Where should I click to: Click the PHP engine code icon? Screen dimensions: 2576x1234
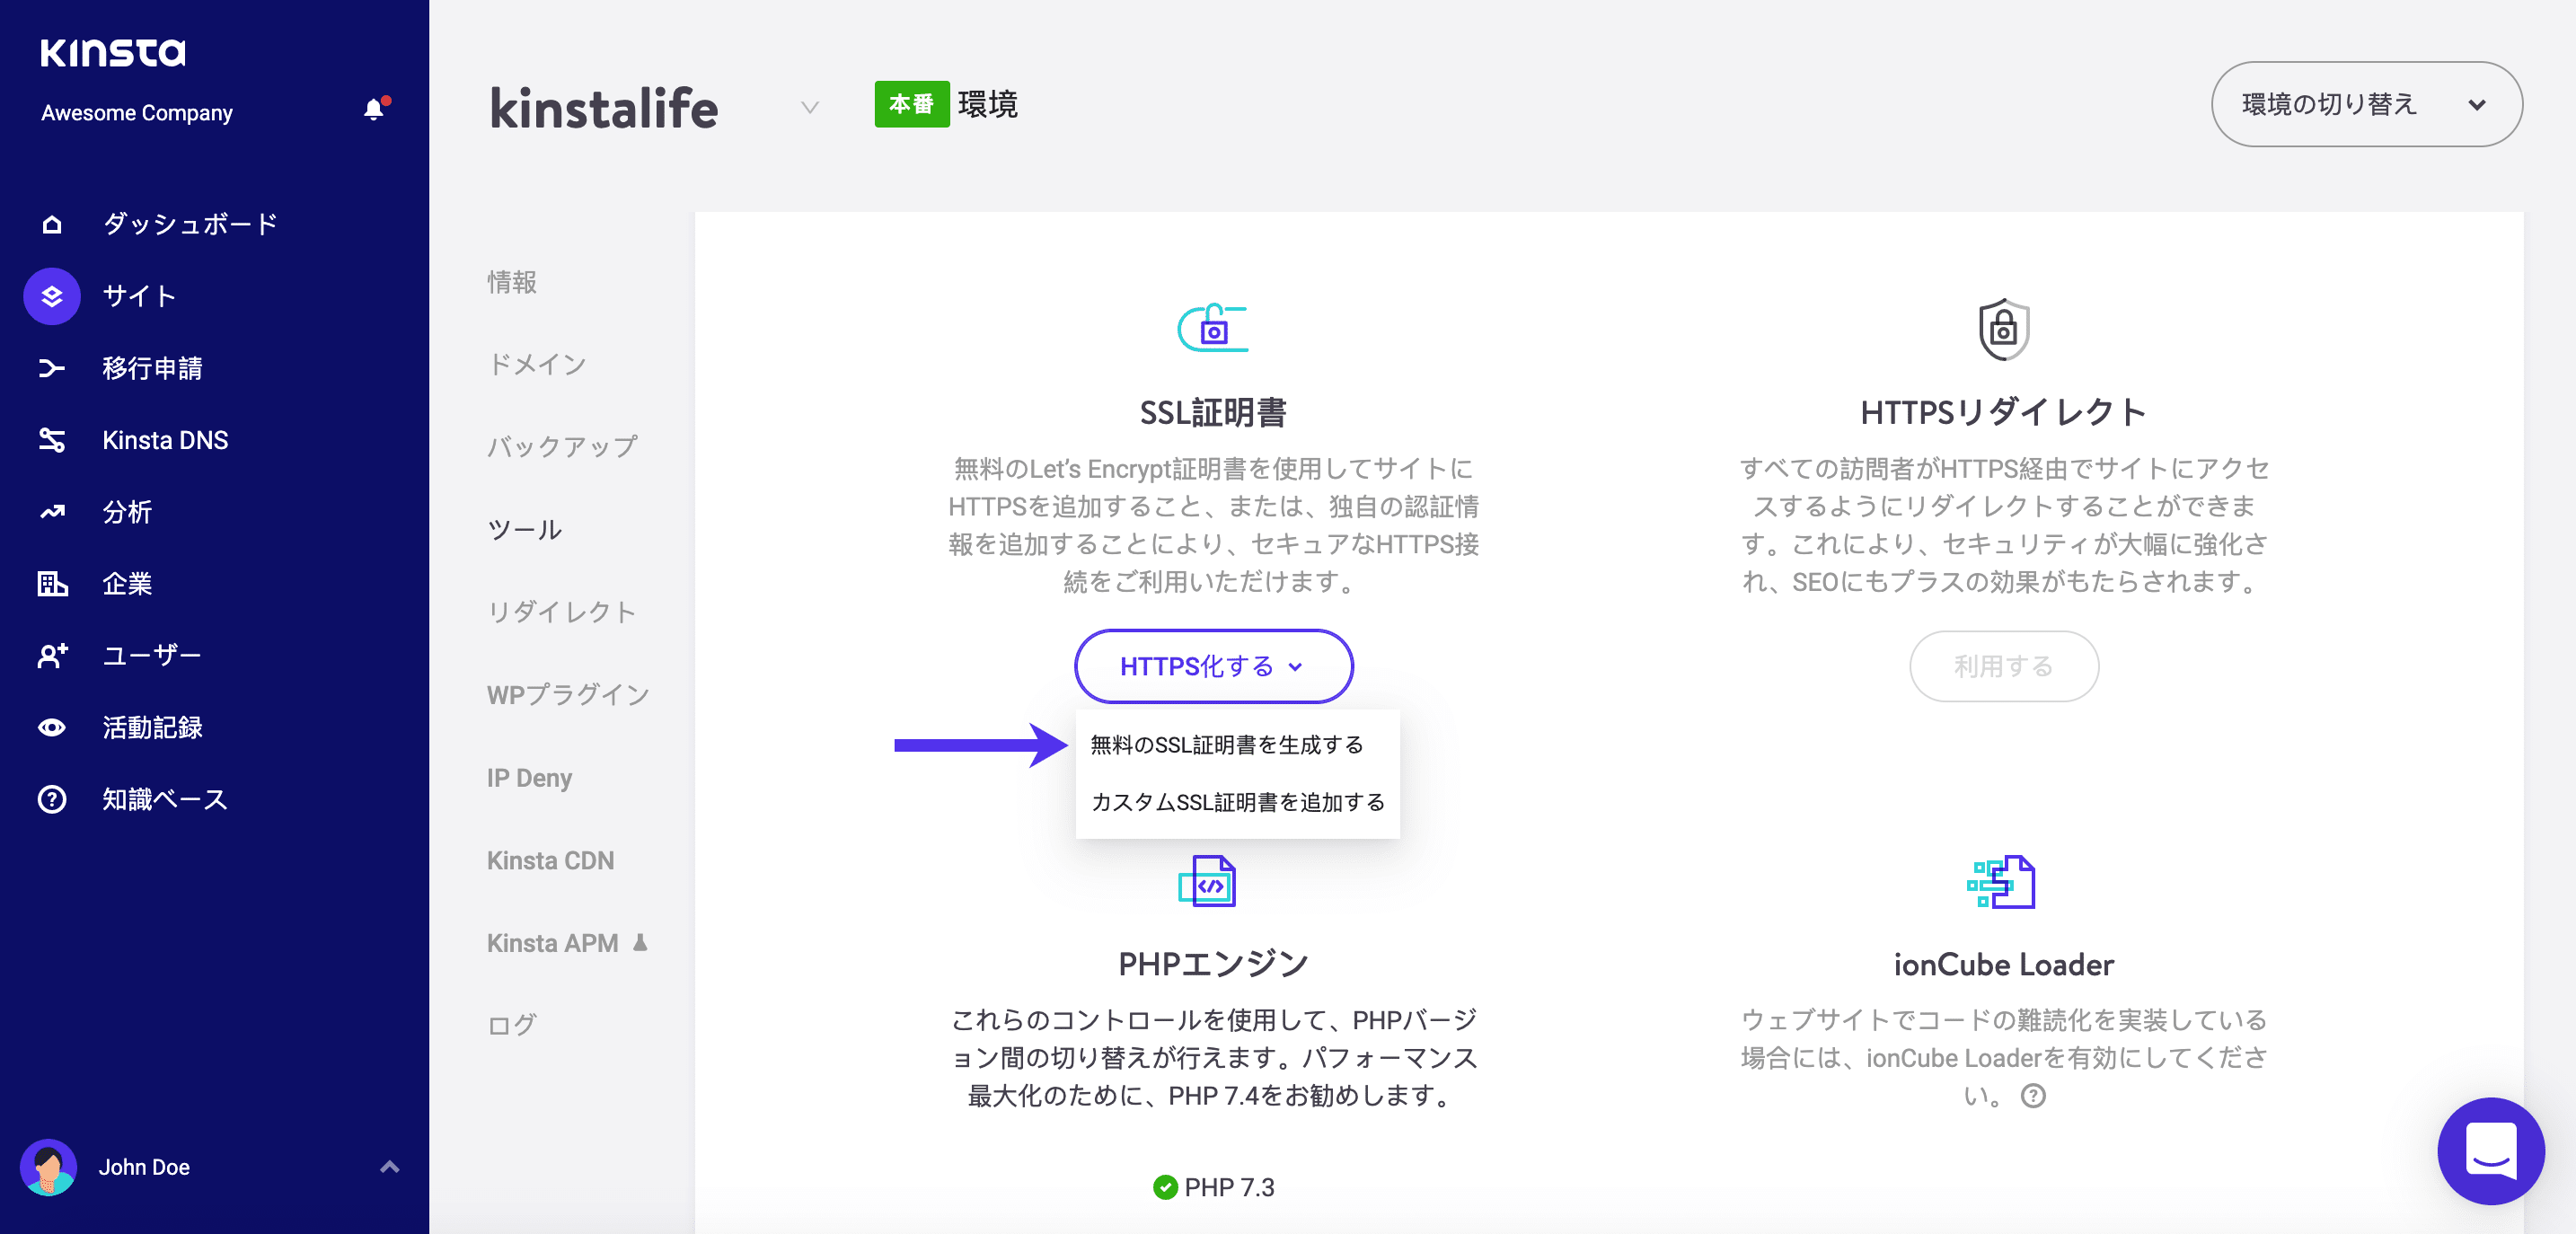tap(1207, 881)
